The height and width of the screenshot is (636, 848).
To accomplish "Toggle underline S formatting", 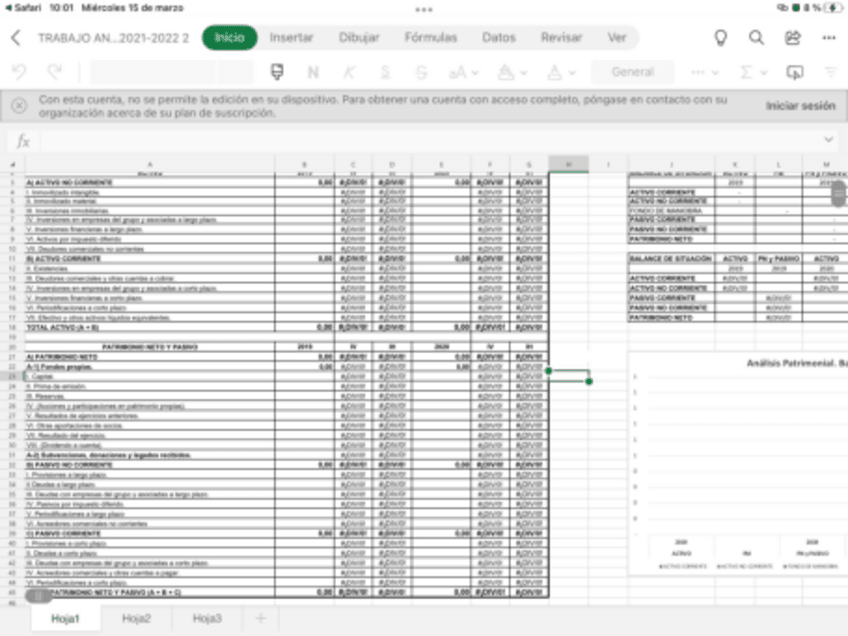I will (385, 72).
